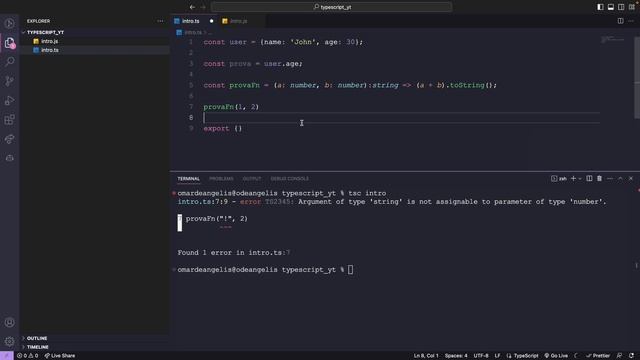Screen dimensions: 640x360
Task: Open the Source Control view
Action: (9, 81)
